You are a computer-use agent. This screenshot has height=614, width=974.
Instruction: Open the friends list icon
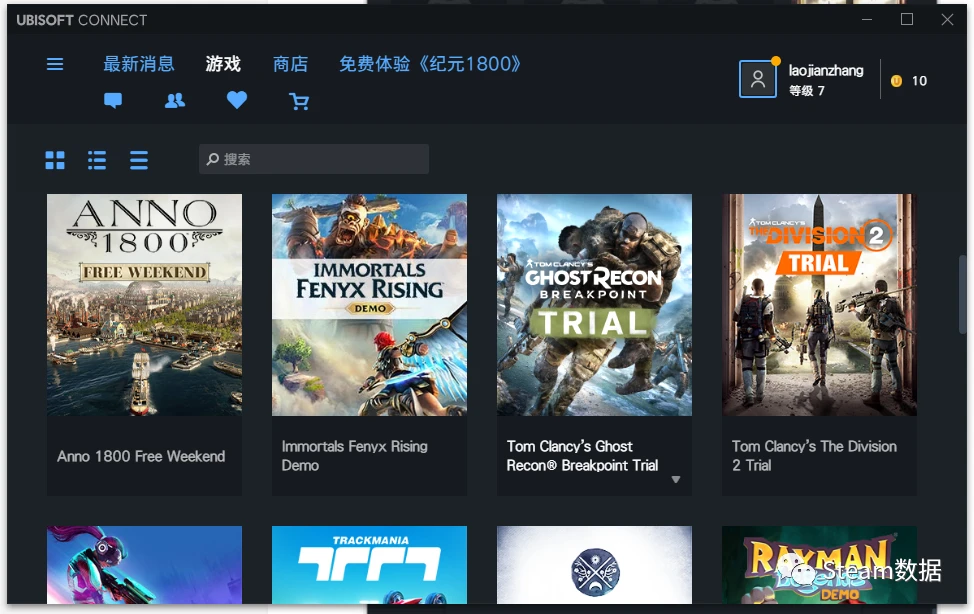click(x=175, y=101)
